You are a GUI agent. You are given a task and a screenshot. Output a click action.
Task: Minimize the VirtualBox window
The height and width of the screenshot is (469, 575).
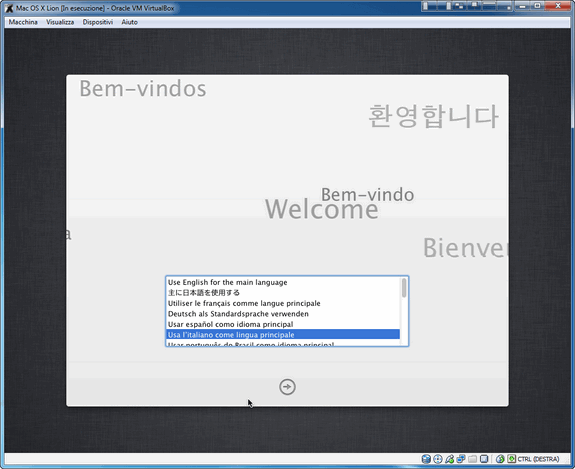tap(523, 6)
